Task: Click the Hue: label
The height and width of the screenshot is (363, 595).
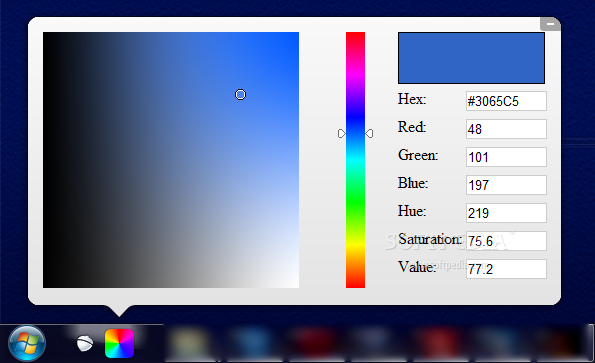Action: click(x=412, y=211)
